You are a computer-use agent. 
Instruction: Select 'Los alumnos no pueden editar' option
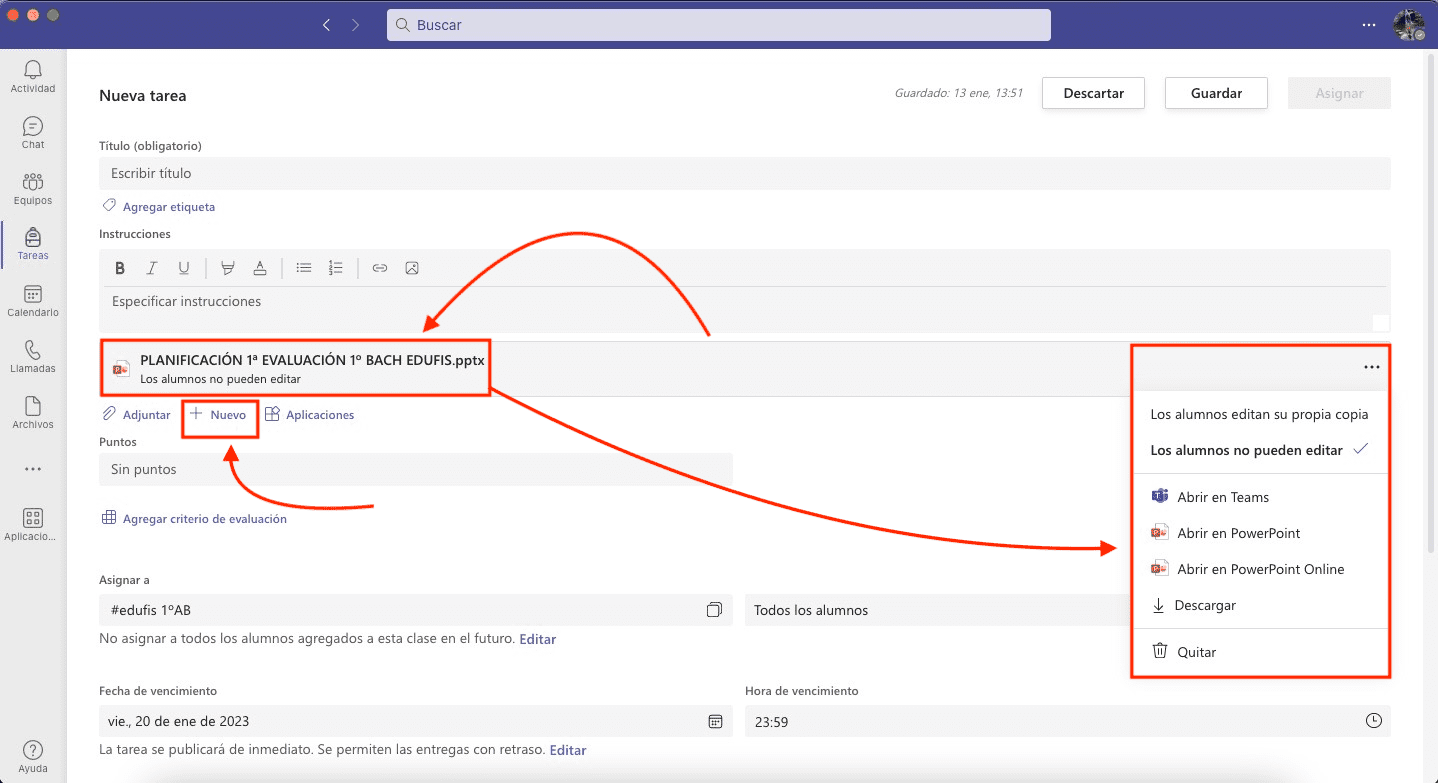coord(1246,450)
